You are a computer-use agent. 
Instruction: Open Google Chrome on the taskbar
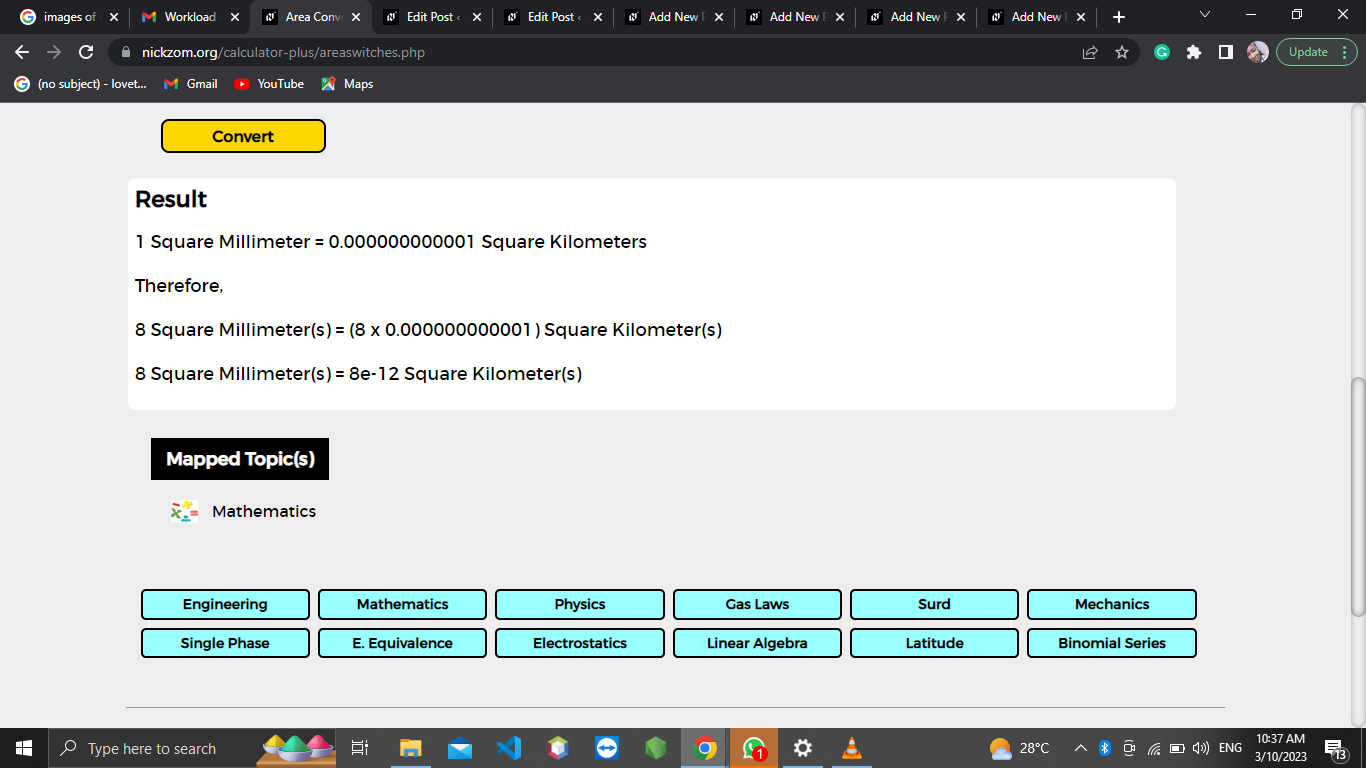point(705,748)
